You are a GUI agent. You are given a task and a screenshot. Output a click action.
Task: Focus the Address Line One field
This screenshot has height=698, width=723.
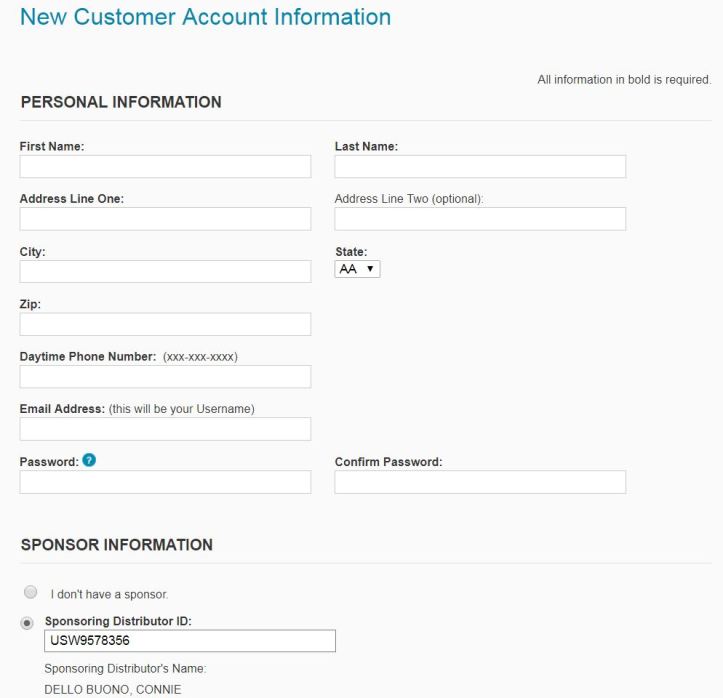(165, 219)
